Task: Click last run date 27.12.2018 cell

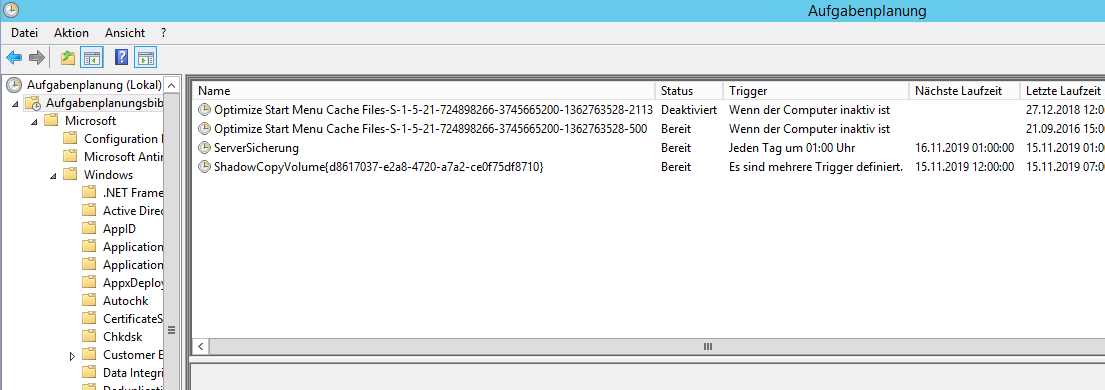Action: click(1065, 110)
